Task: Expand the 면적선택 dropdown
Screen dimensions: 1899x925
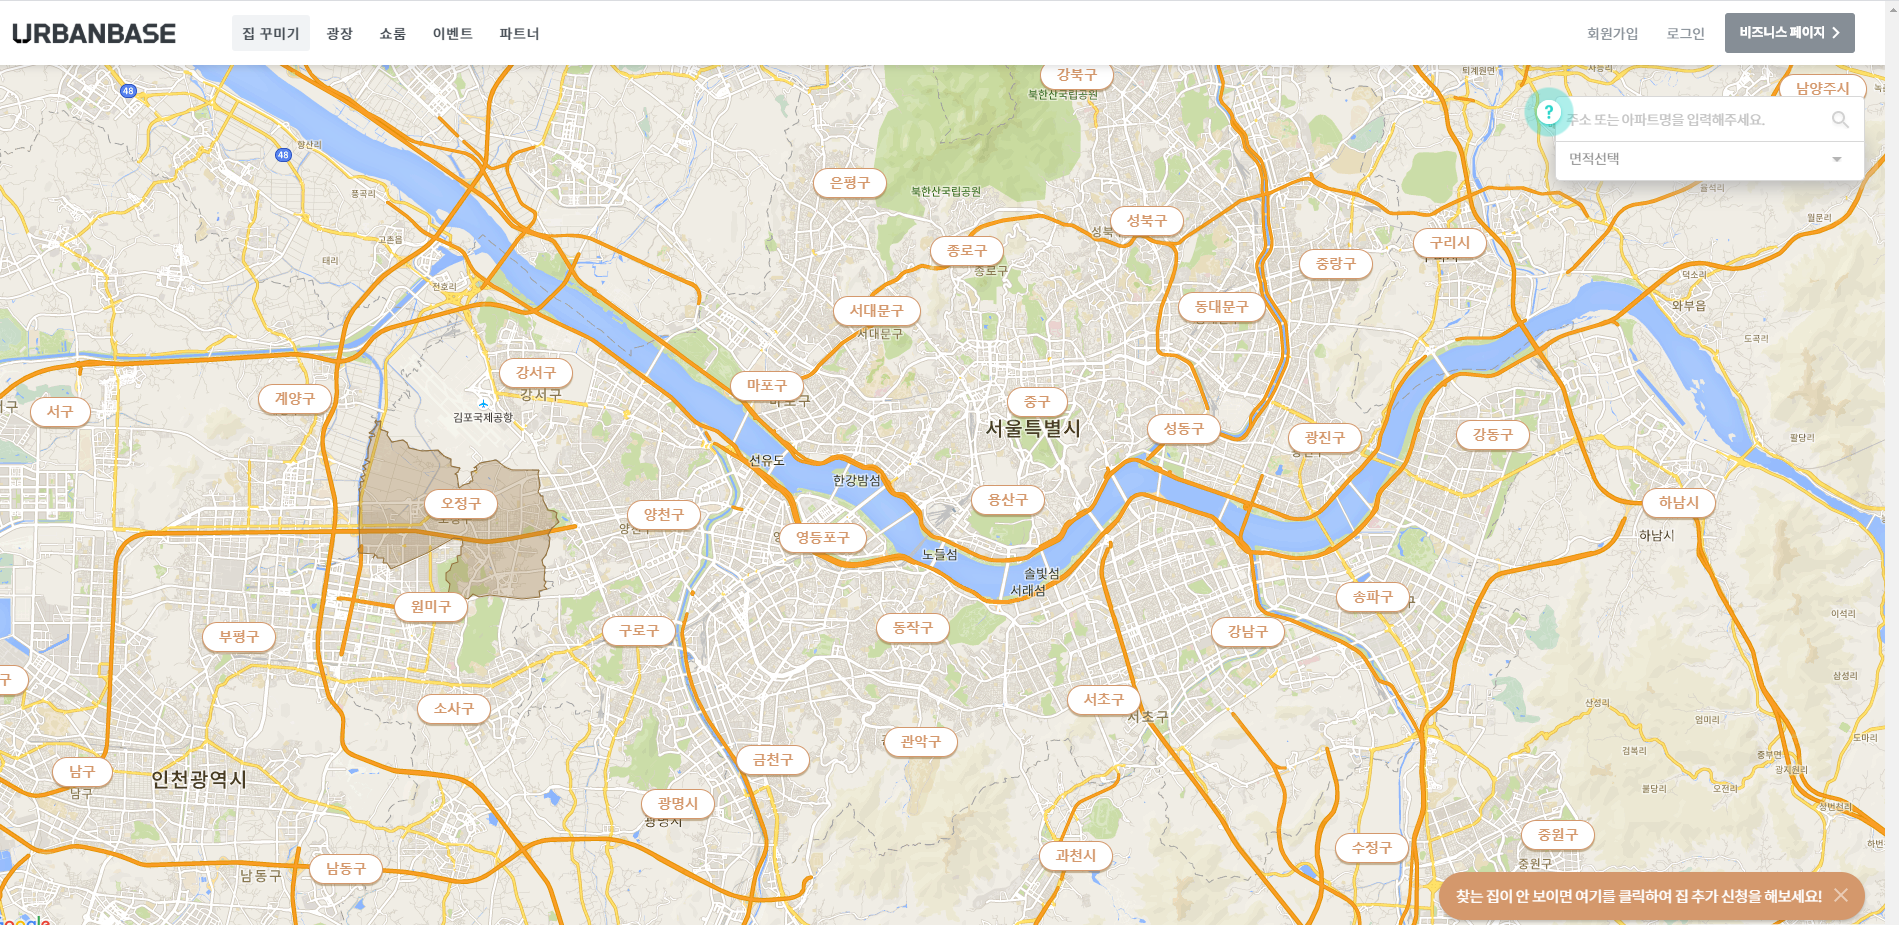Action: pos(1709,159)
